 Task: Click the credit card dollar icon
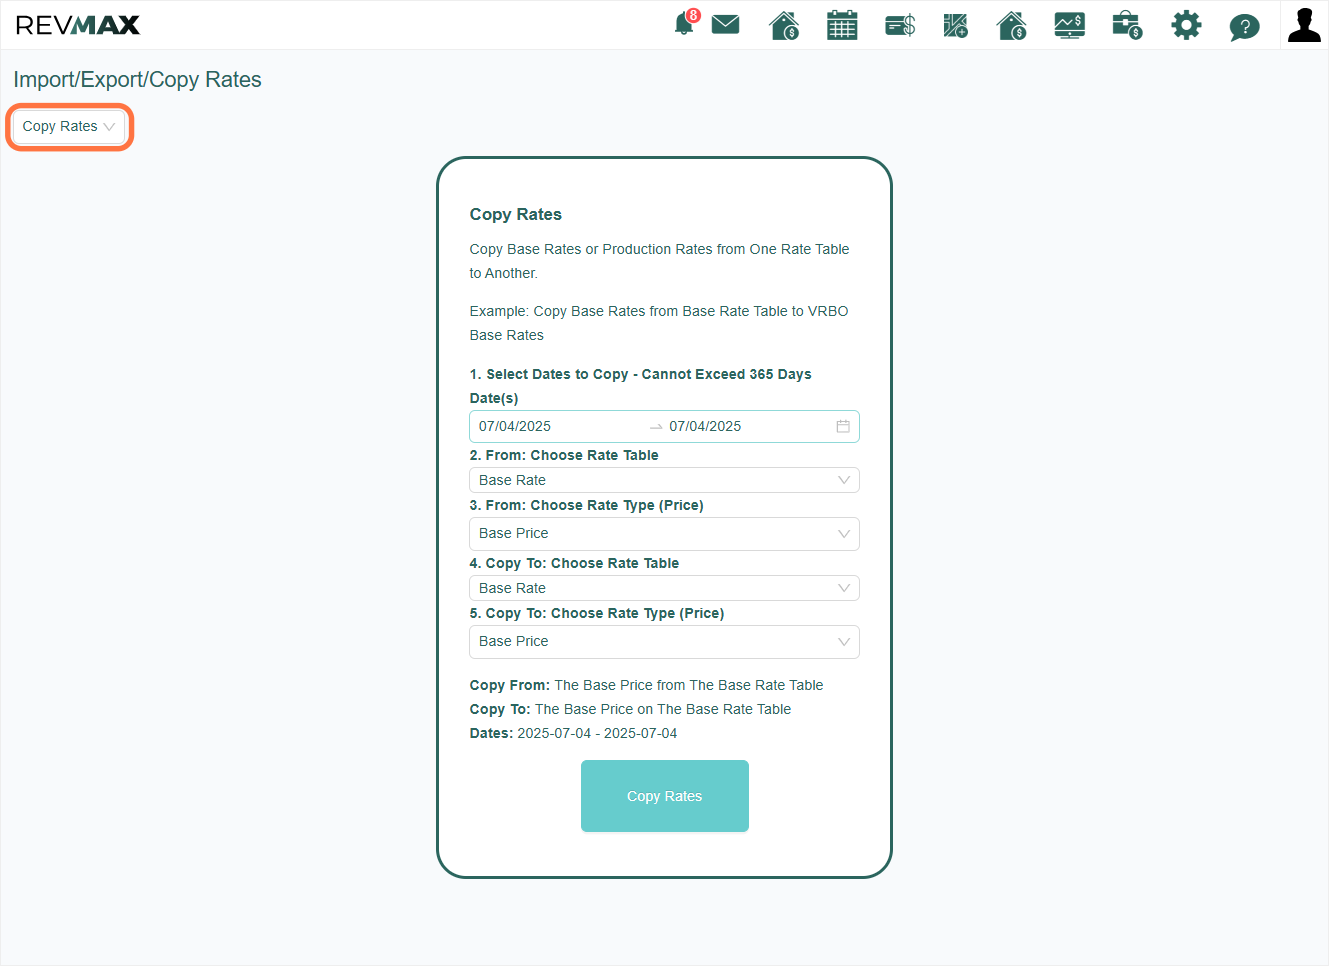pyautogui.click(x=900, y=25)
